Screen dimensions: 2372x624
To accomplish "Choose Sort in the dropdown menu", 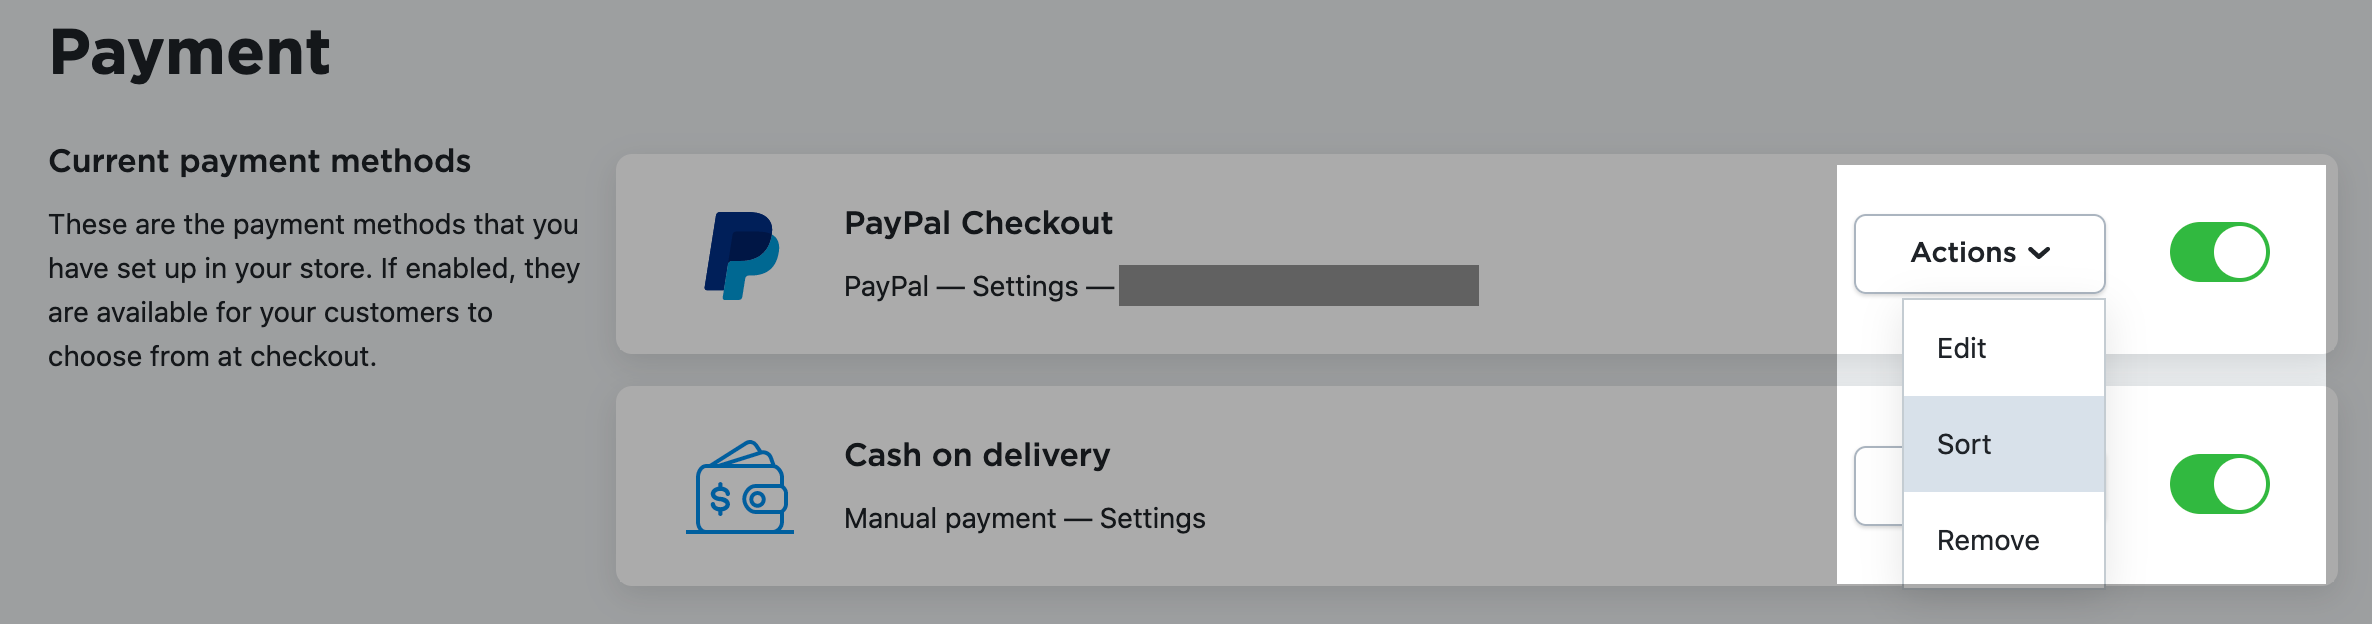I will point(1962,443).
